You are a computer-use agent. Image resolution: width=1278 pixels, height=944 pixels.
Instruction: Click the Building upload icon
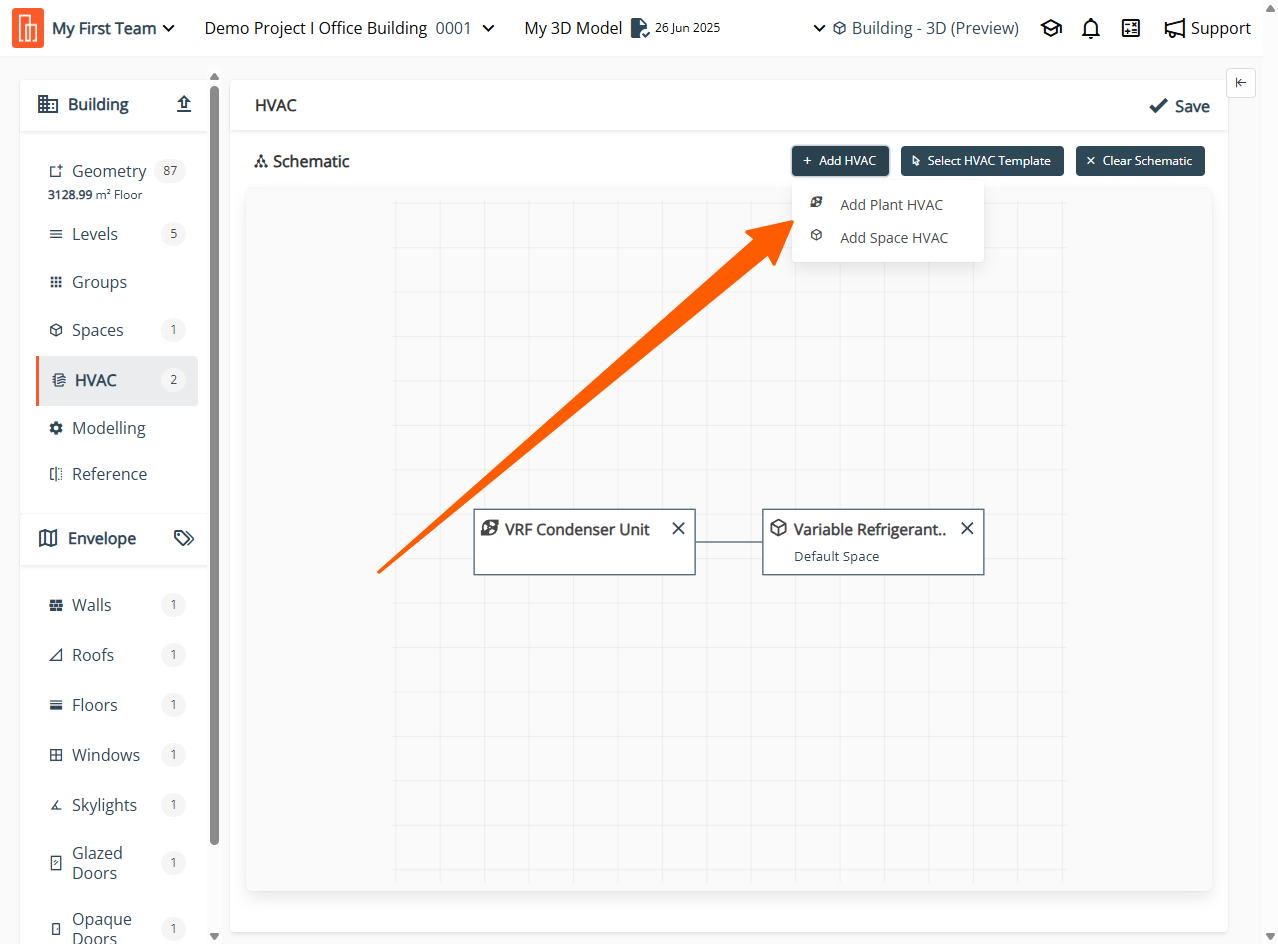[184, 104]
